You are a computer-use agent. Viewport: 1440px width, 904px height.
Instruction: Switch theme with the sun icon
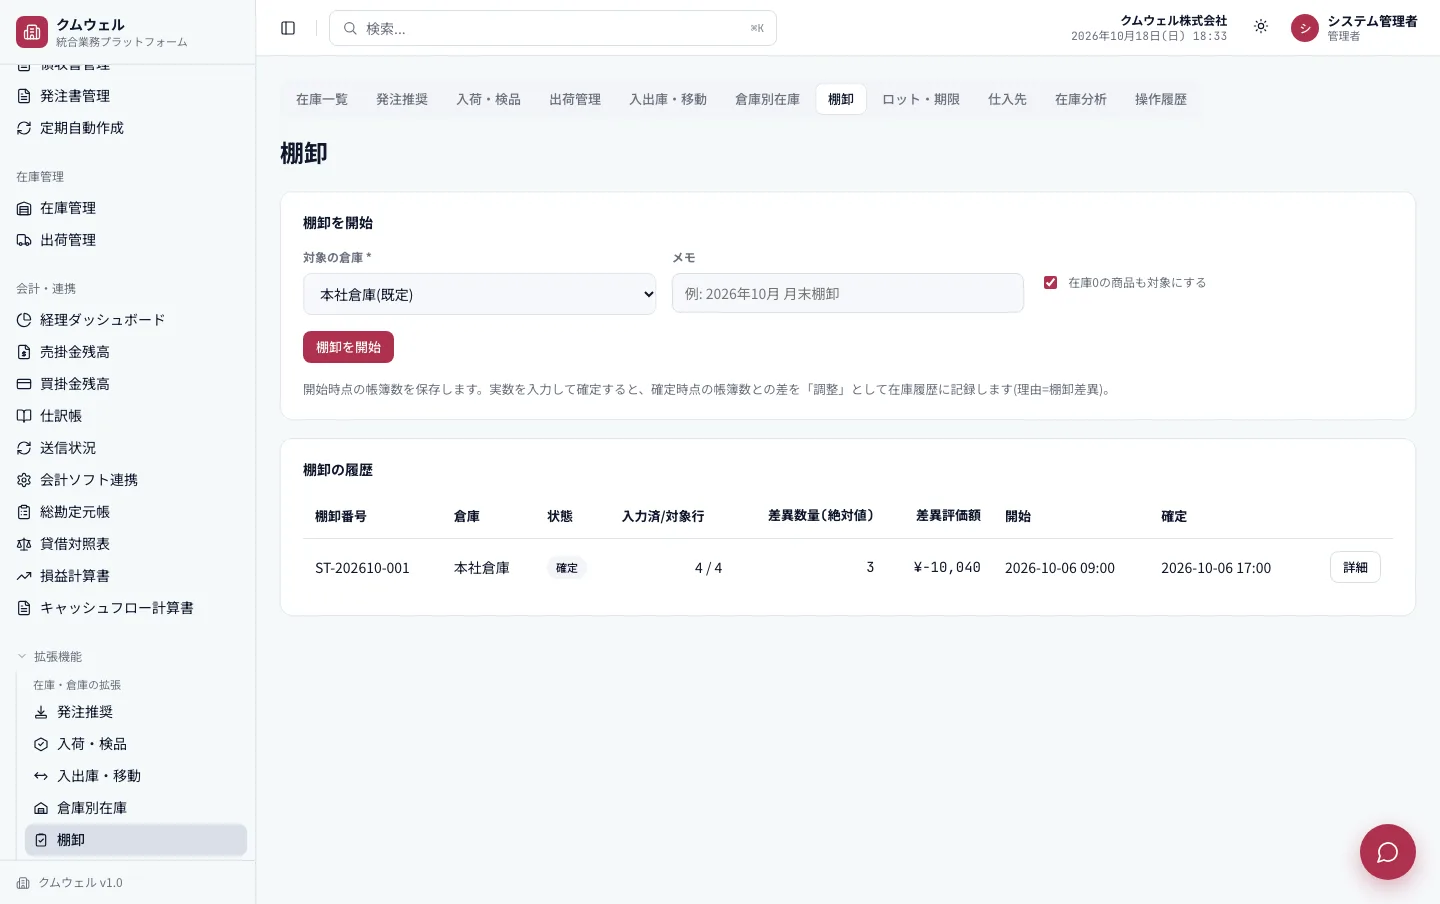click(1261, 27)
